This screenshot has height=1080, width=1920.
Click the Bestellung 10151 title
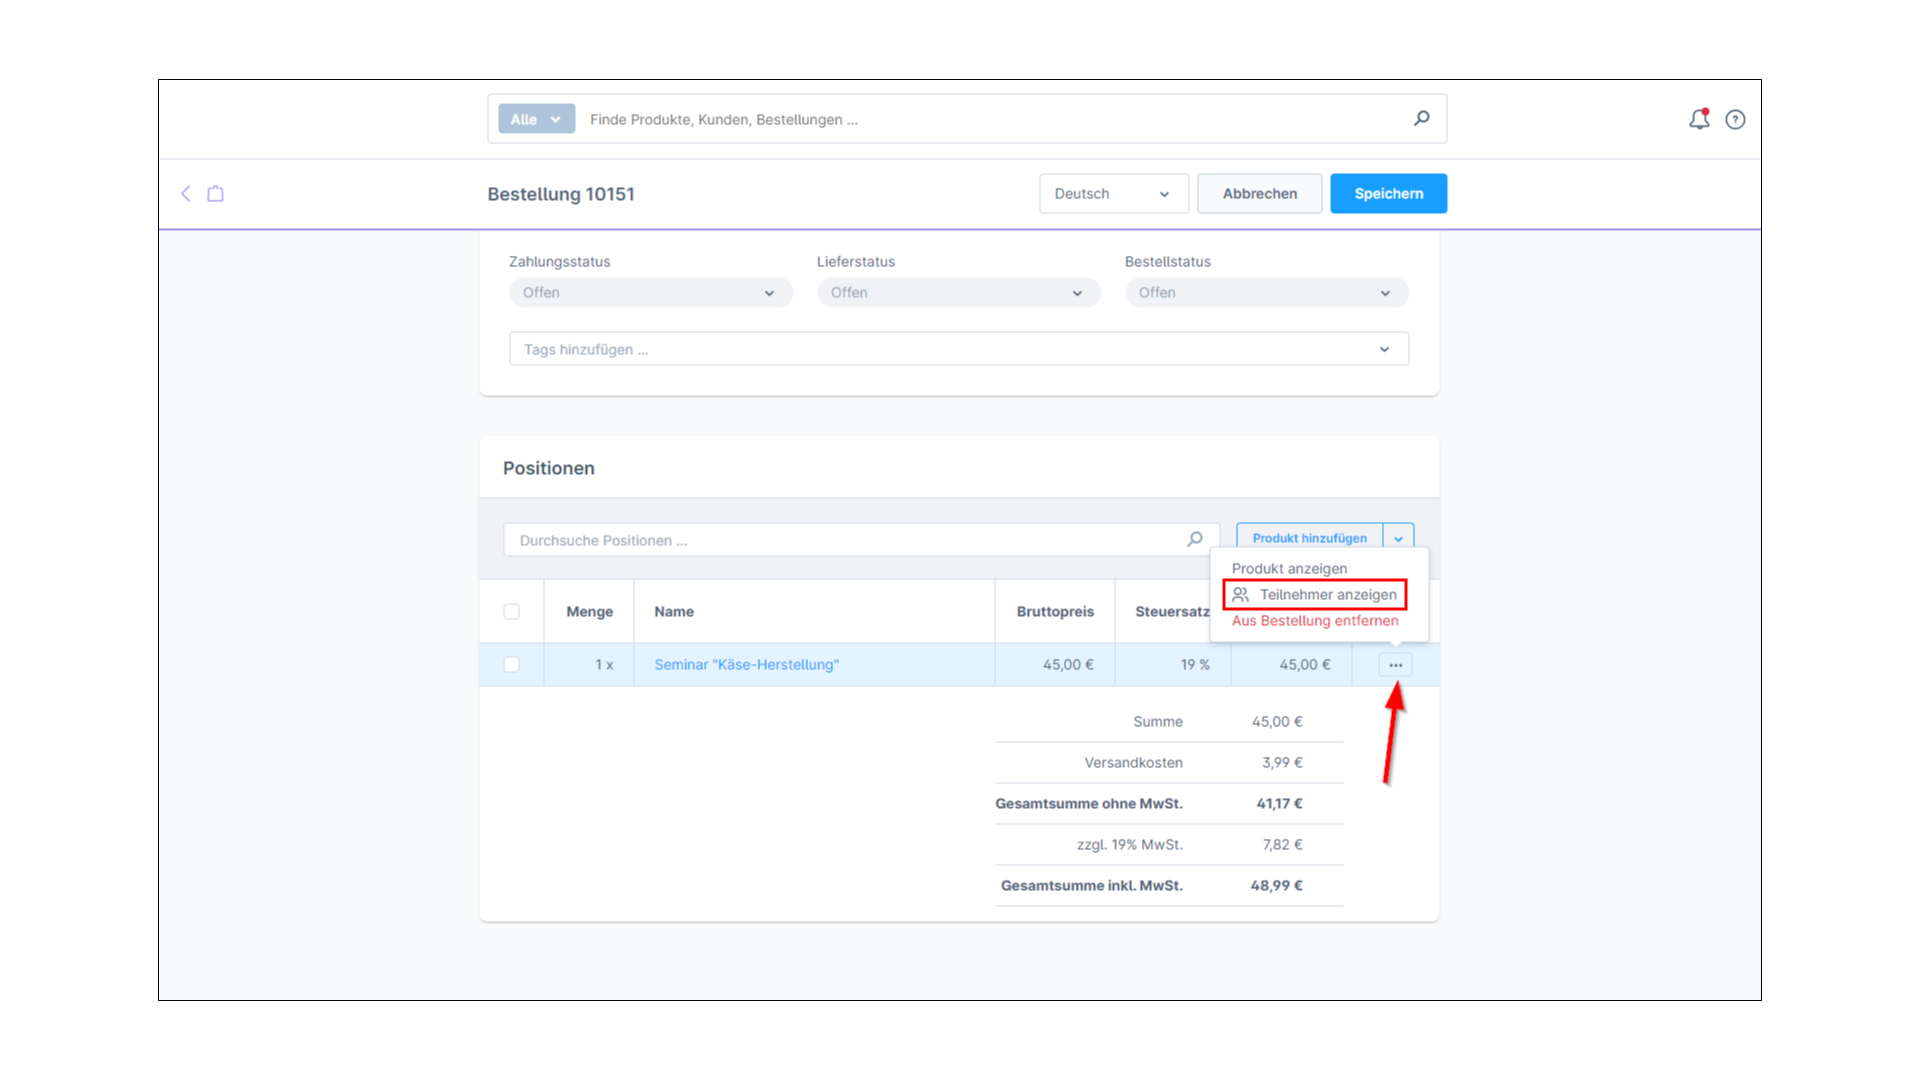point(560,194)
